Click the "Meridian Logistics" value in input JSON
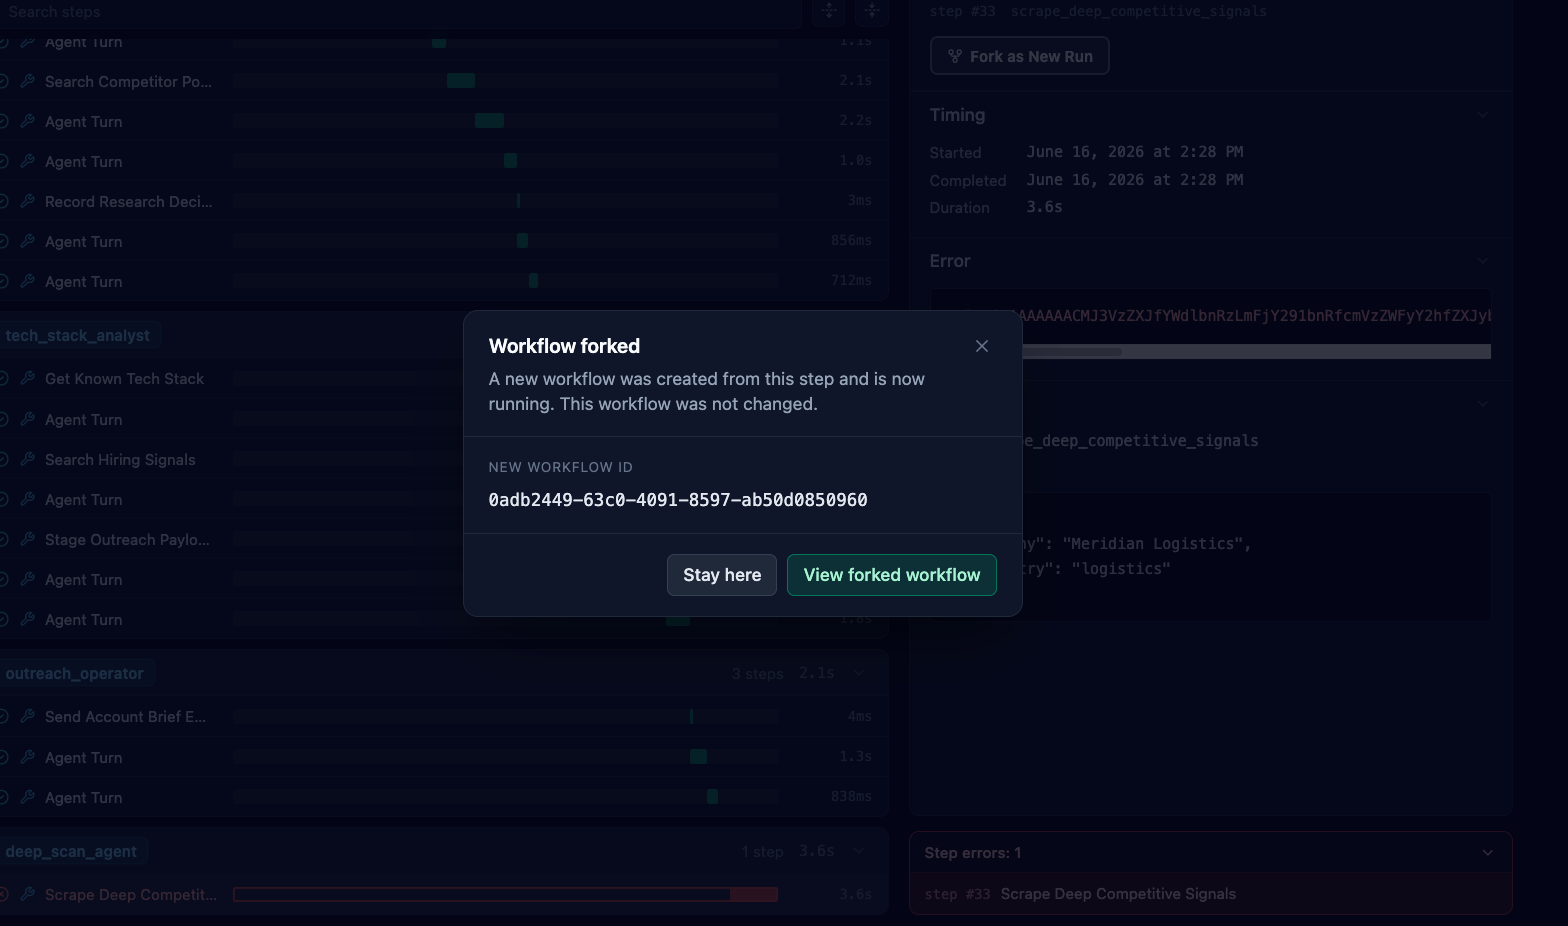Viewport: 1568px width, 926px height. 1152,544
